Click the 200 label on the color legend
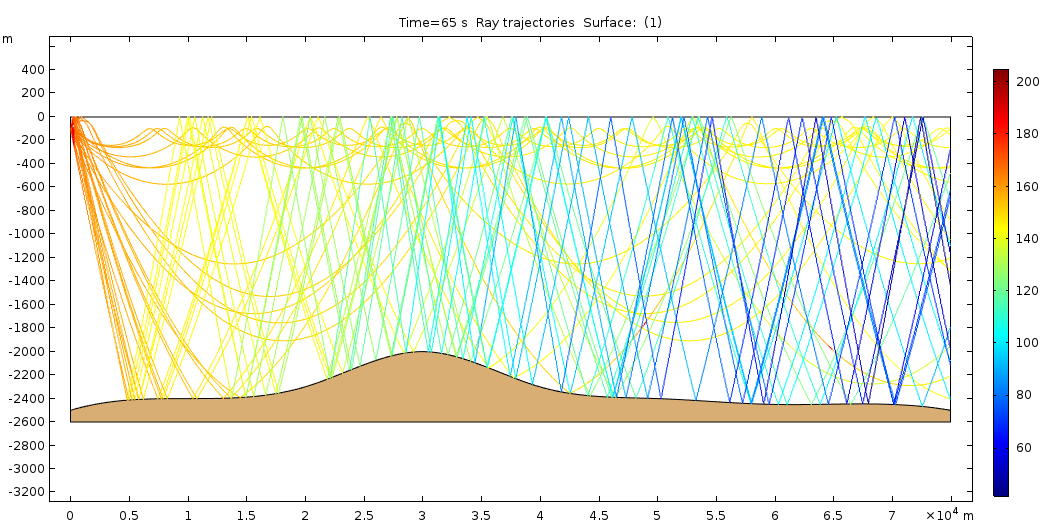Image resolution: width=1064 pixels, height=525 pixels. pos(1028,82)
